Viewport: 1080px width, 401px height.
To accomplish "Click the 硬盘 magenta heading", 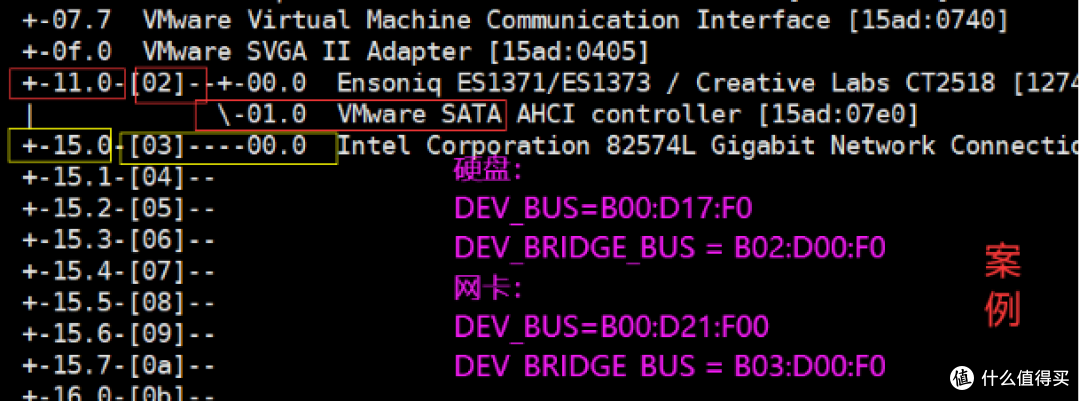I will pyautogui.click(x=487, y=170).
